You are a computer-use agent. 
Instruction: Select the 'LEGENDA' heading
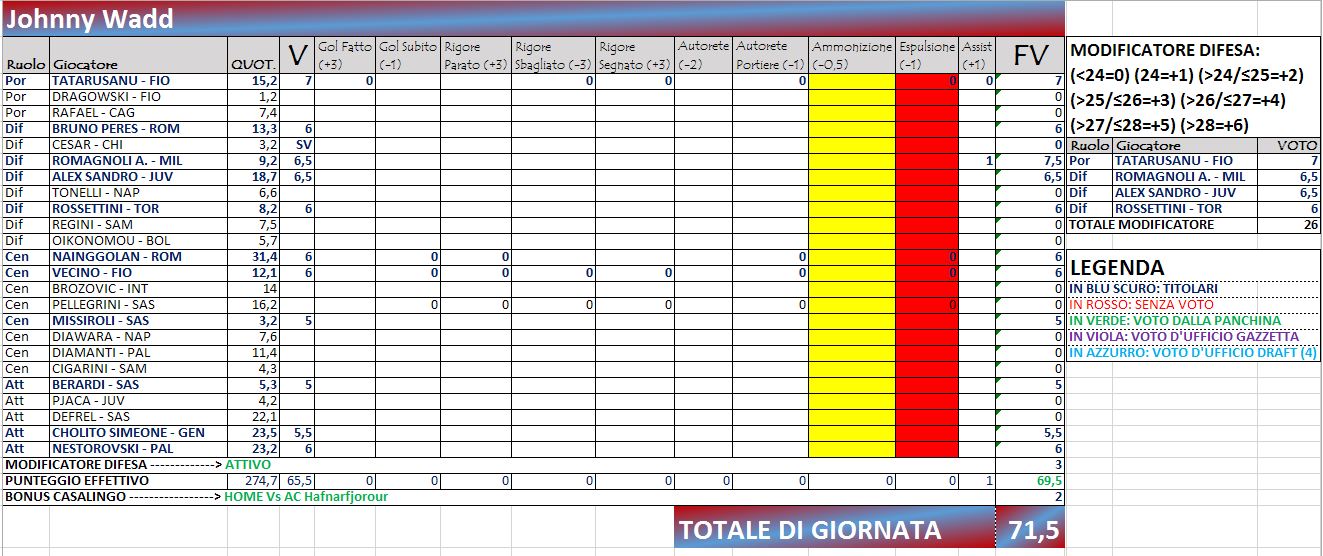(x=1117, y=267)
